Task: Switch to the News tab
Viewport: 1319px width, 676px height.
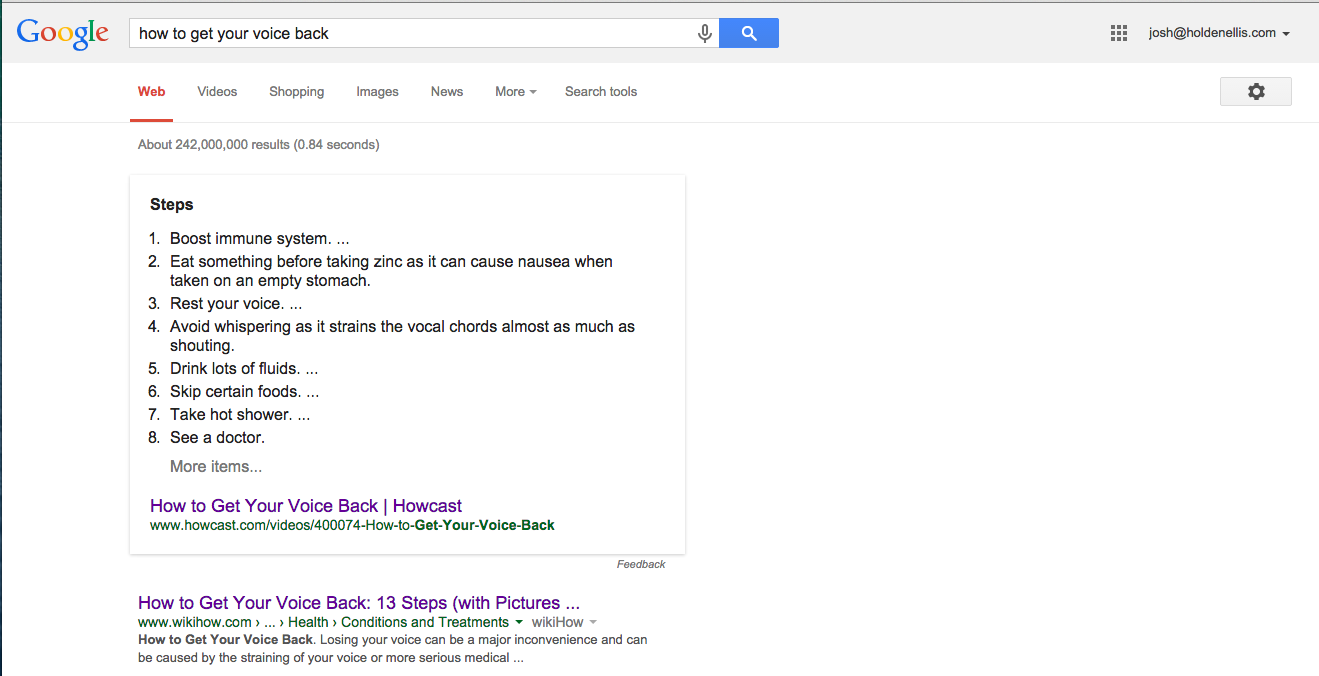Action: pos(447,91)
